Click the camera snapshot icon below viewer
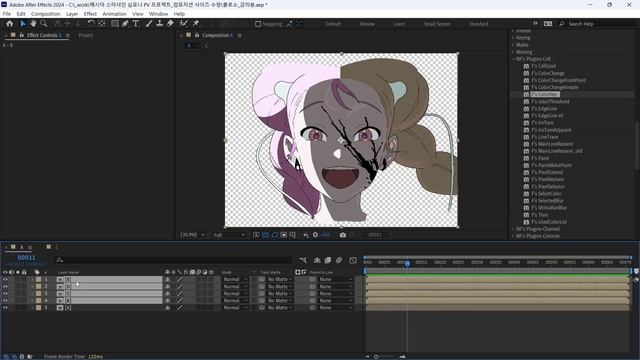This screenshot has width=640, height=360. (342, 235)
